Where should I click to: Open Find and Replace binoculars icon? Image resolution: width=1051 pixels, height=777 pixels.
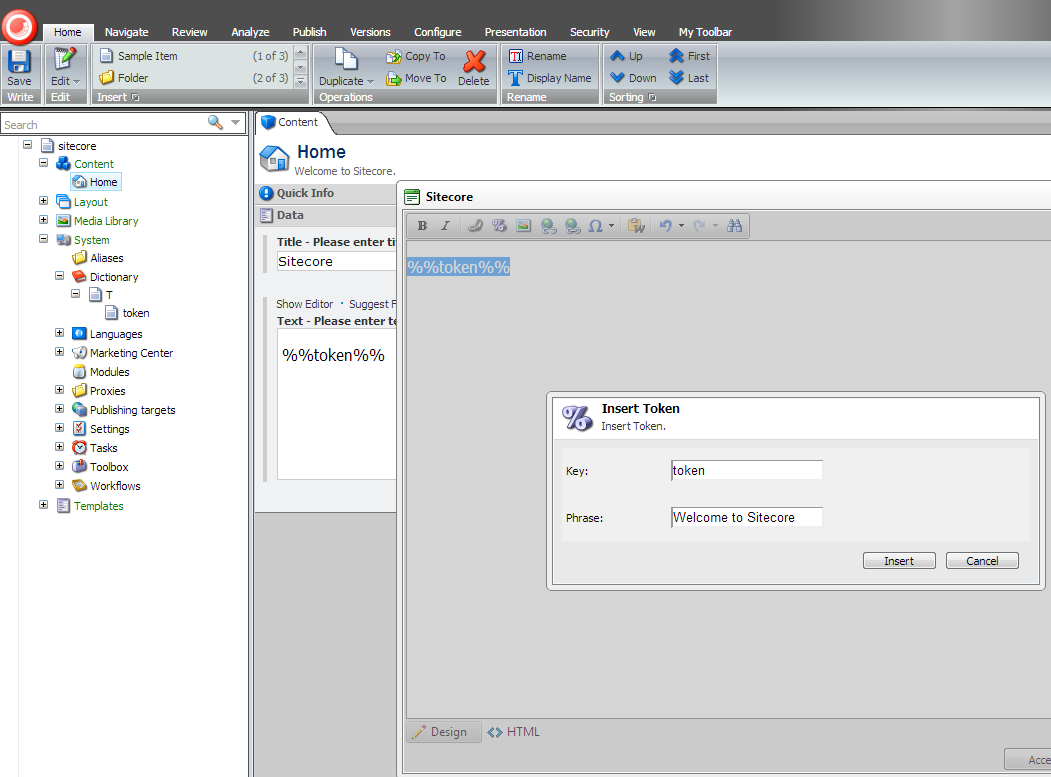(x=735, y=226)
